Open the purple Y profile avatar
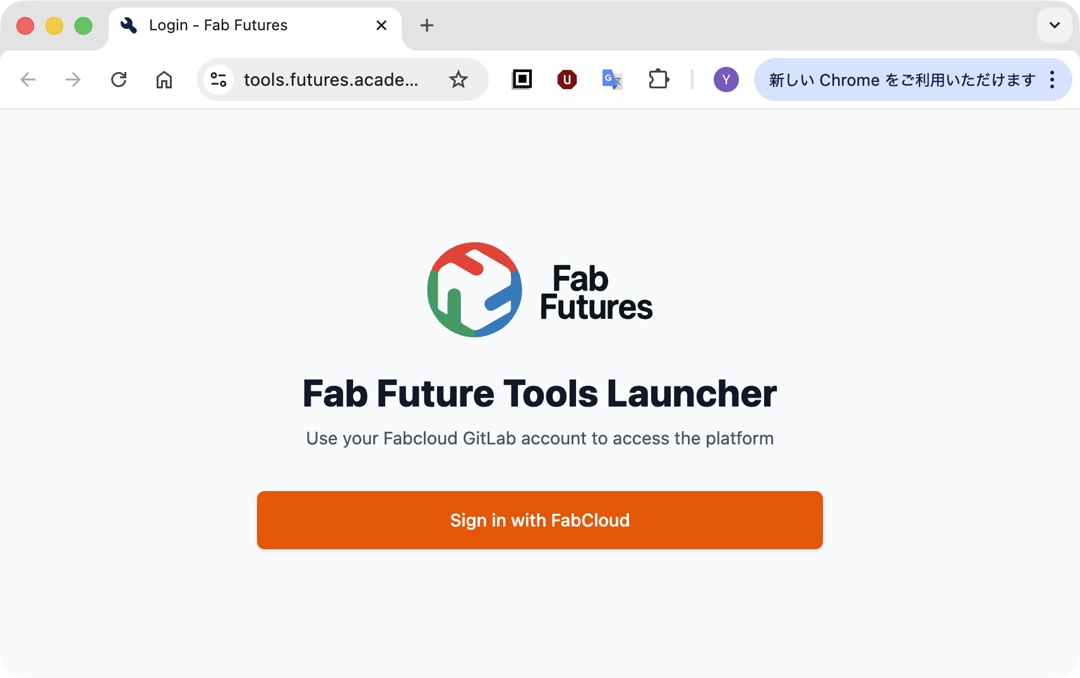 click(x=726, y=80)
